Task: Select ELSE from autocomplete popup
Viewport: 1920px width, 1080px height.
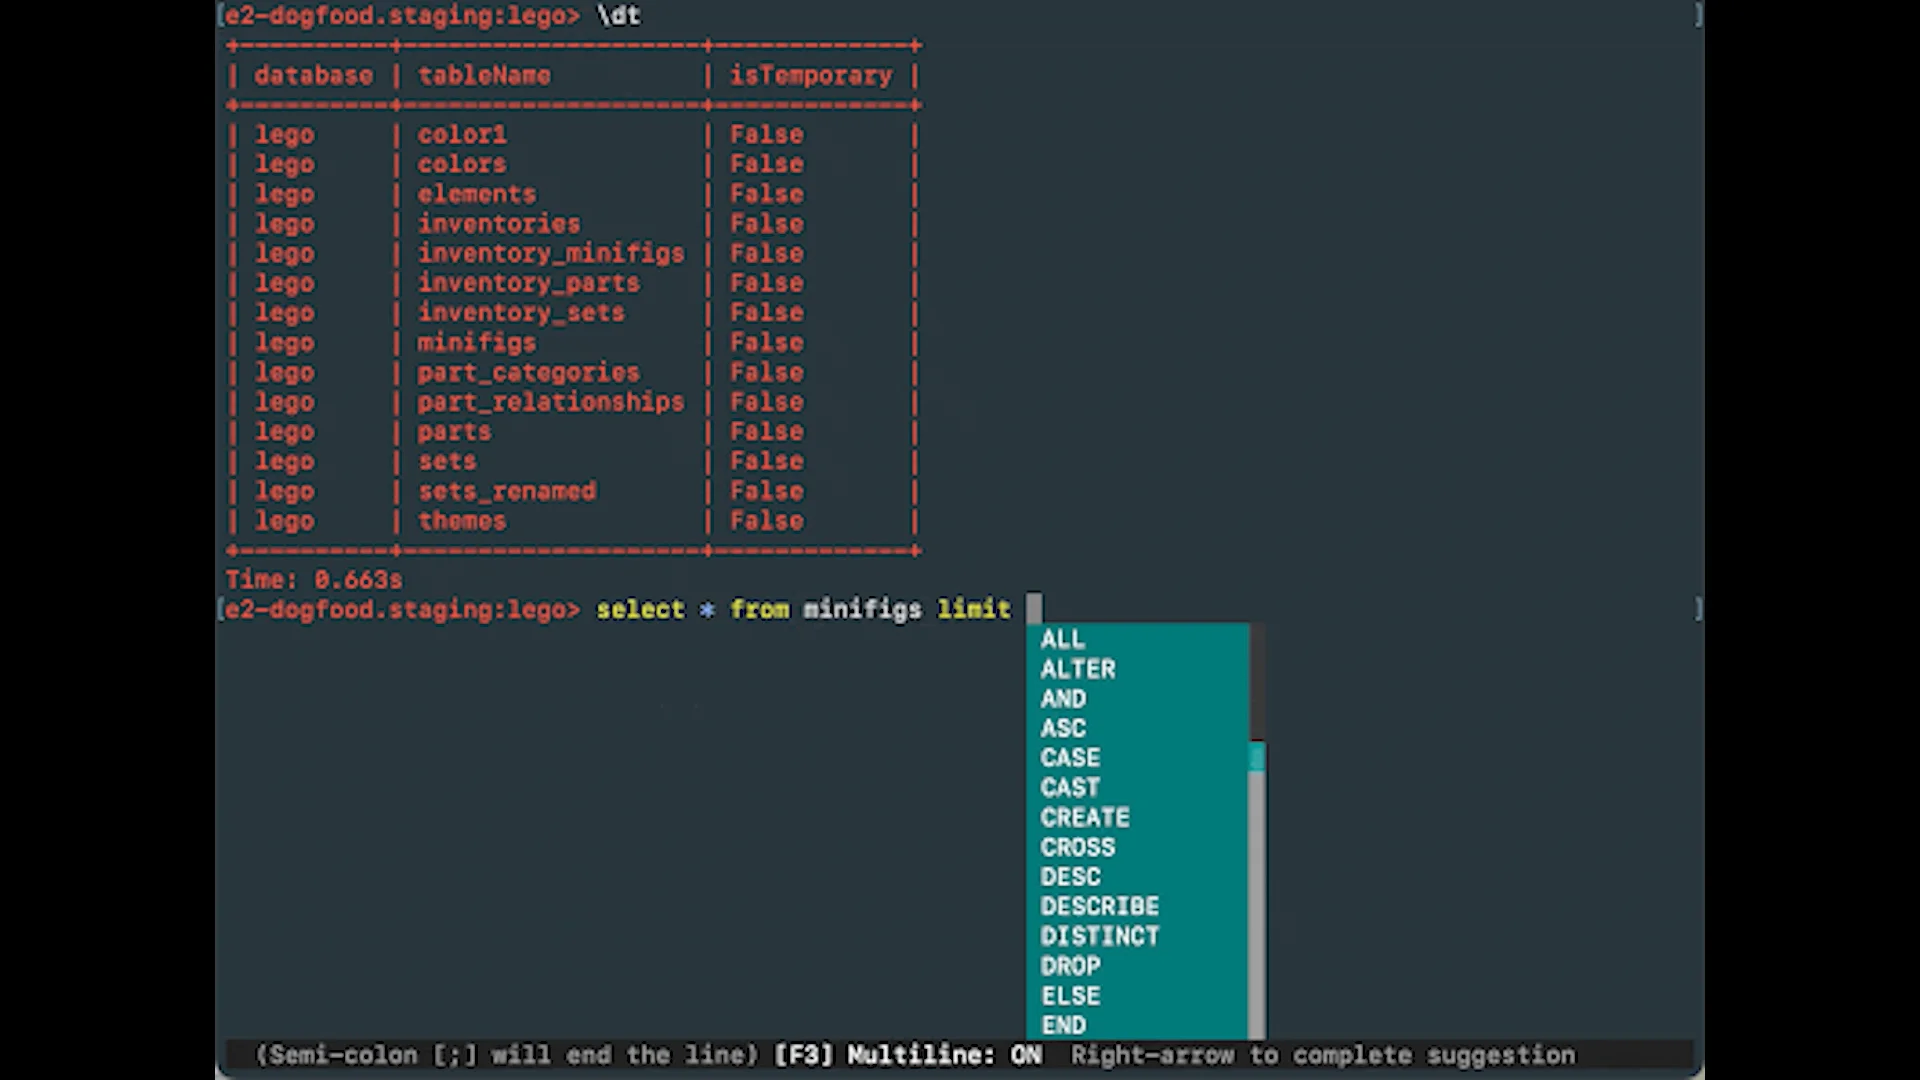Action: tap(1070, 996)
